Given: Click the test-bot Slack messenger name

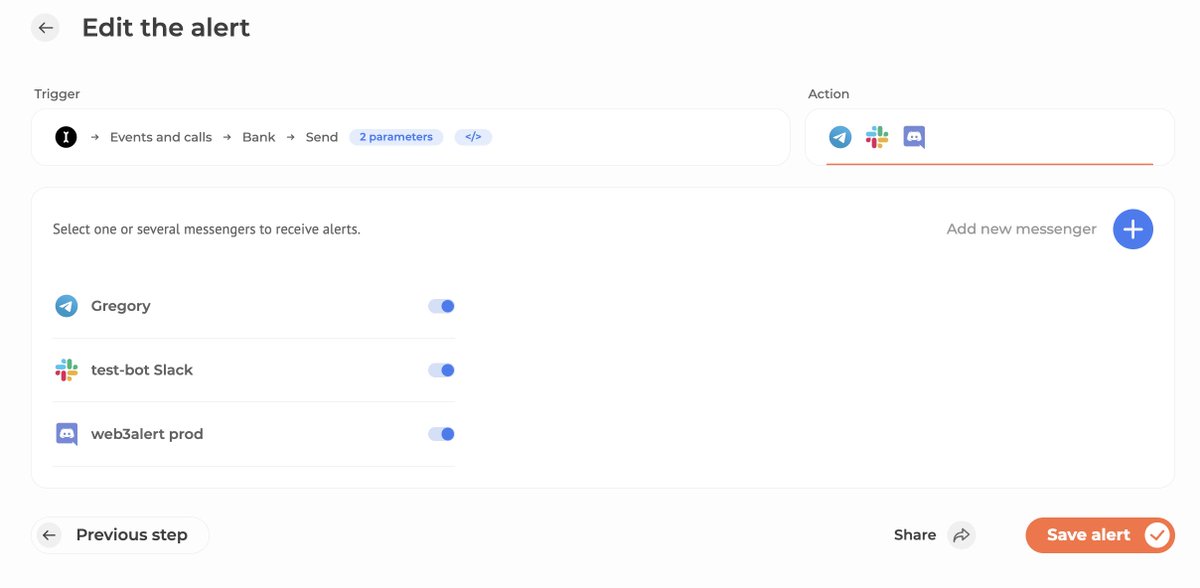Looking at the screenshot, I should click(x=142, y=370).
